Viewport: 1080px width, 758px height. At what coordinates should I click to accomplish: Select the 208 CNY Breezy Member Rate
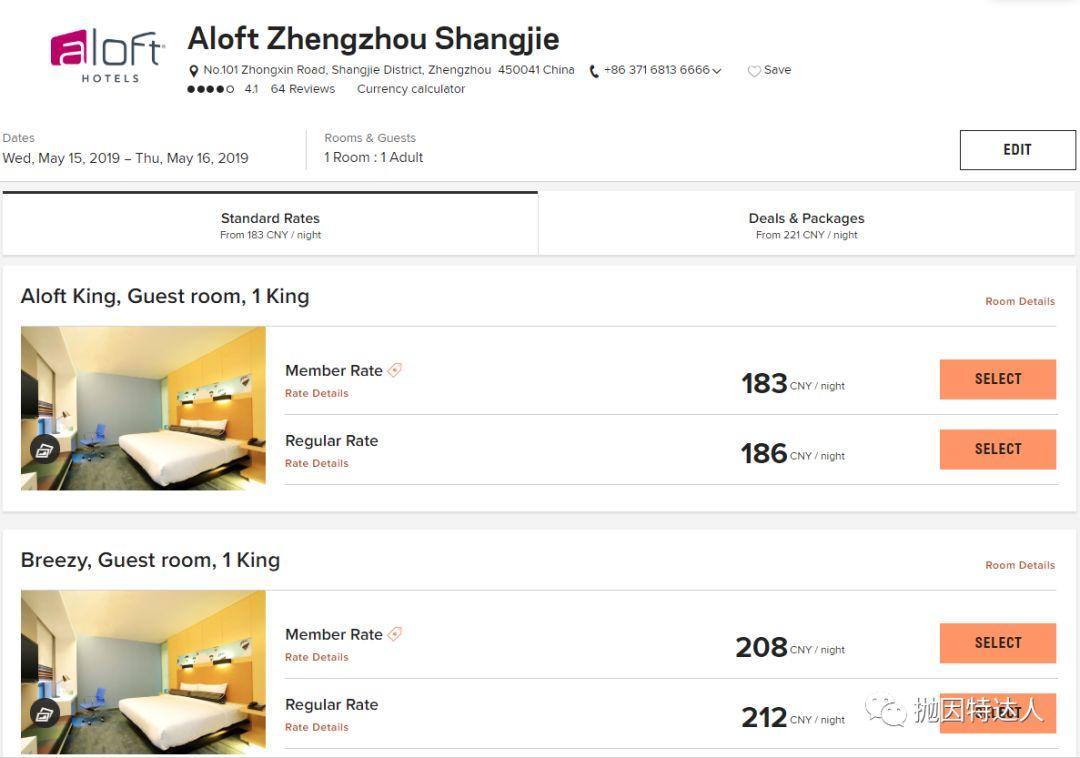coord(997,643)
